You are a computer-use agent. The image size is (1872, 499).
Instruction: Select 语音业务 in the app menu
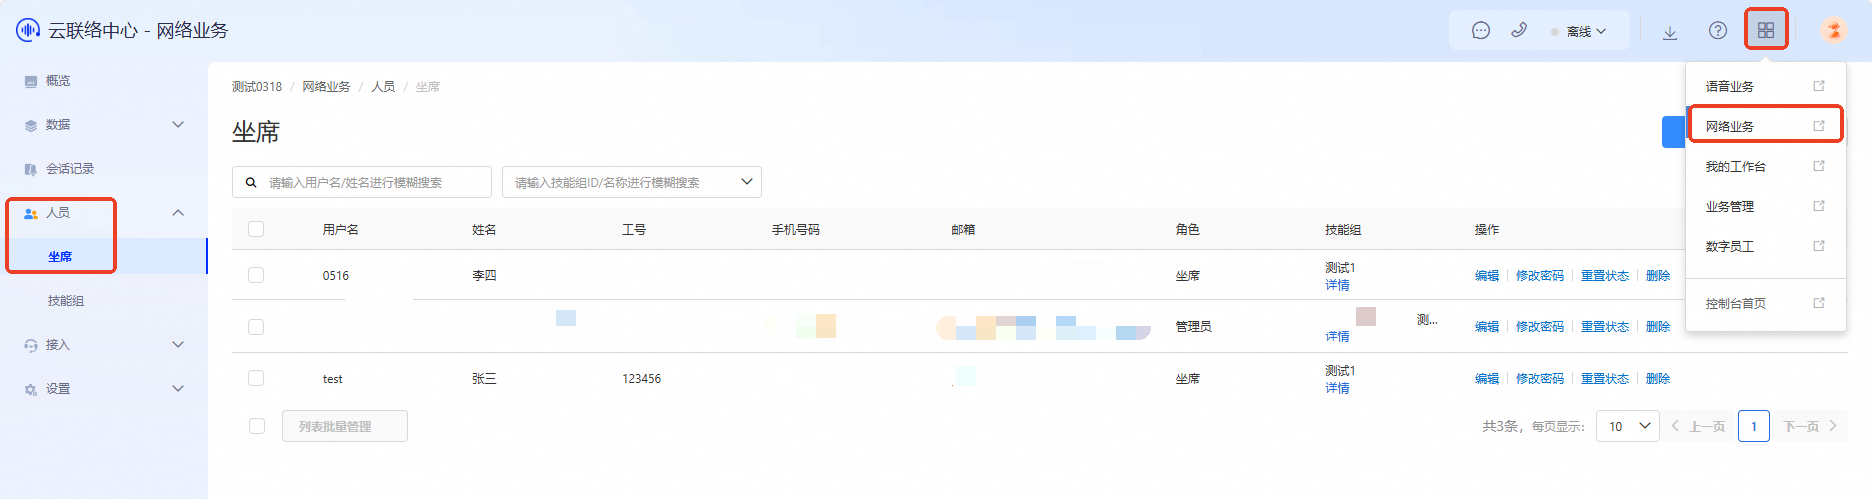coord(1730,87)
